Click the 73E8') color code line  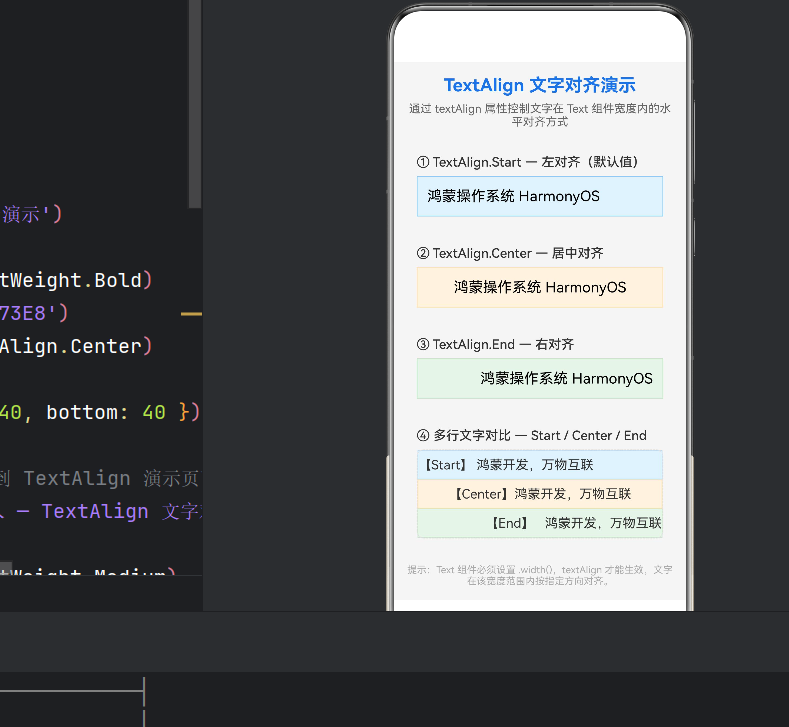pos(34,313)
